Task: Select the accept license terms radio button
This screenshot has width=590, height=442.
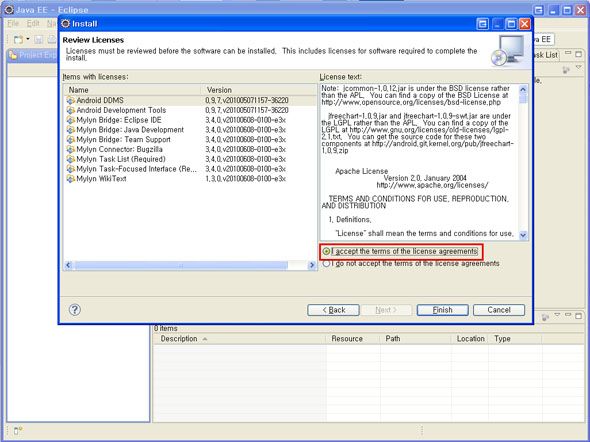Action: point(326,251)
